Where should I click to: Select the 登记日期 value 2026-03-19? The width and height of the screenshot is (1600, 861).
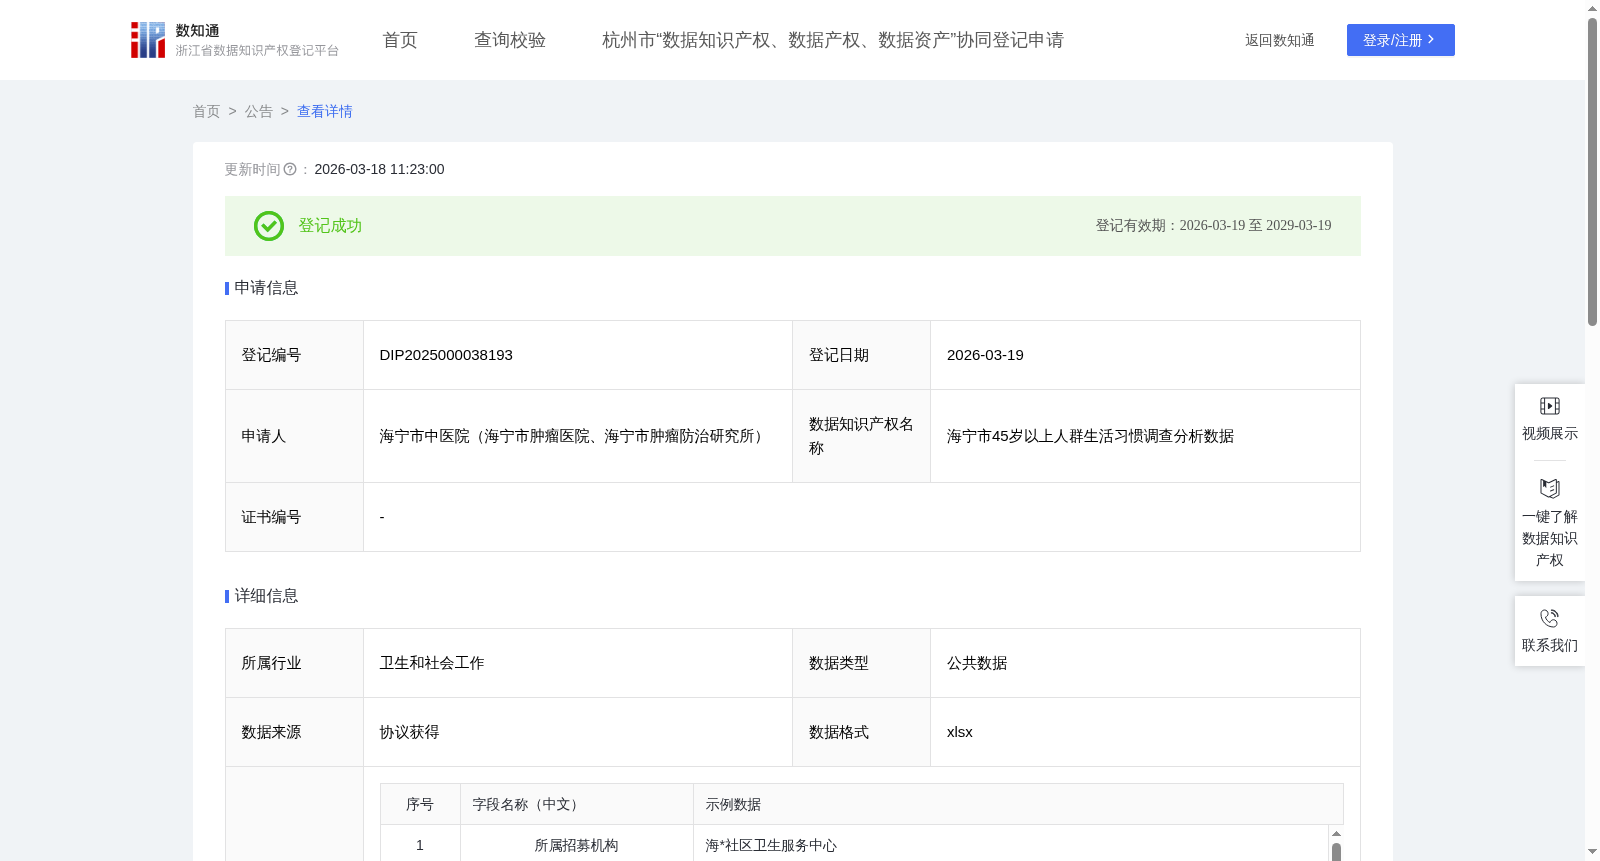click(x=985, y=355)
